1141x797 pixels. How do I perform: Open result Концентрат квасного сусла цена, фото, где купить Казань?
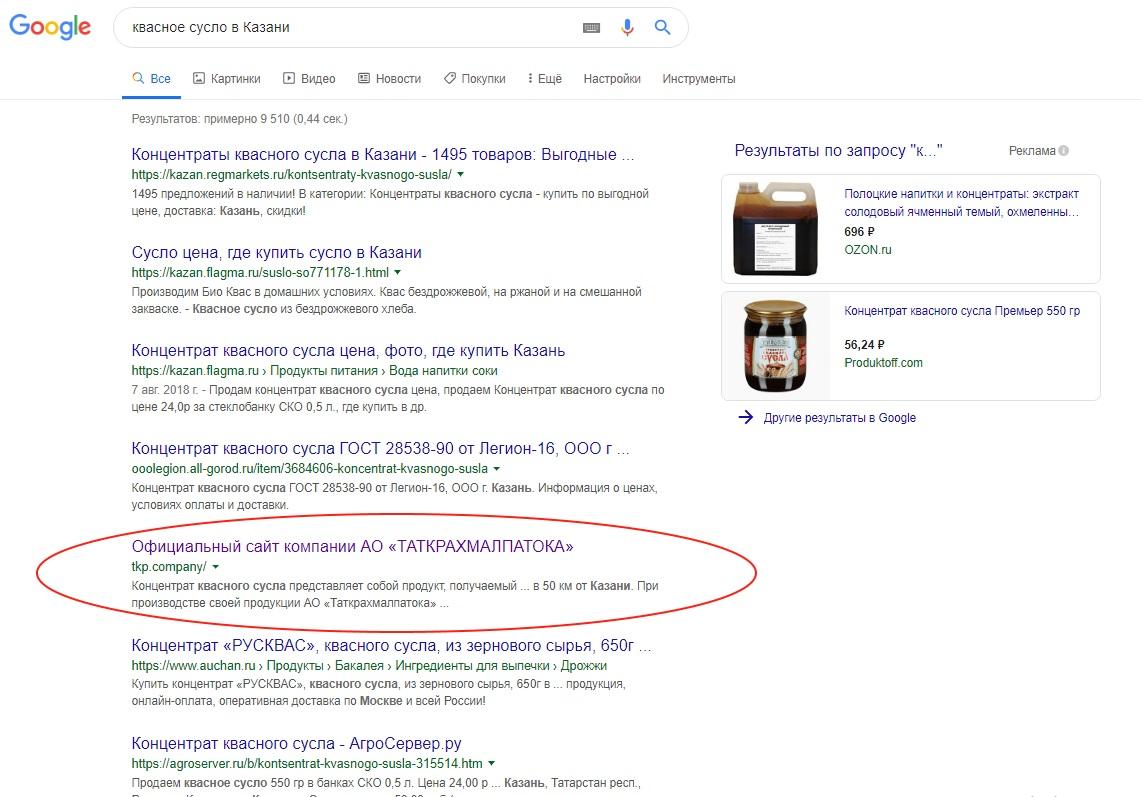tap(348, 350)
